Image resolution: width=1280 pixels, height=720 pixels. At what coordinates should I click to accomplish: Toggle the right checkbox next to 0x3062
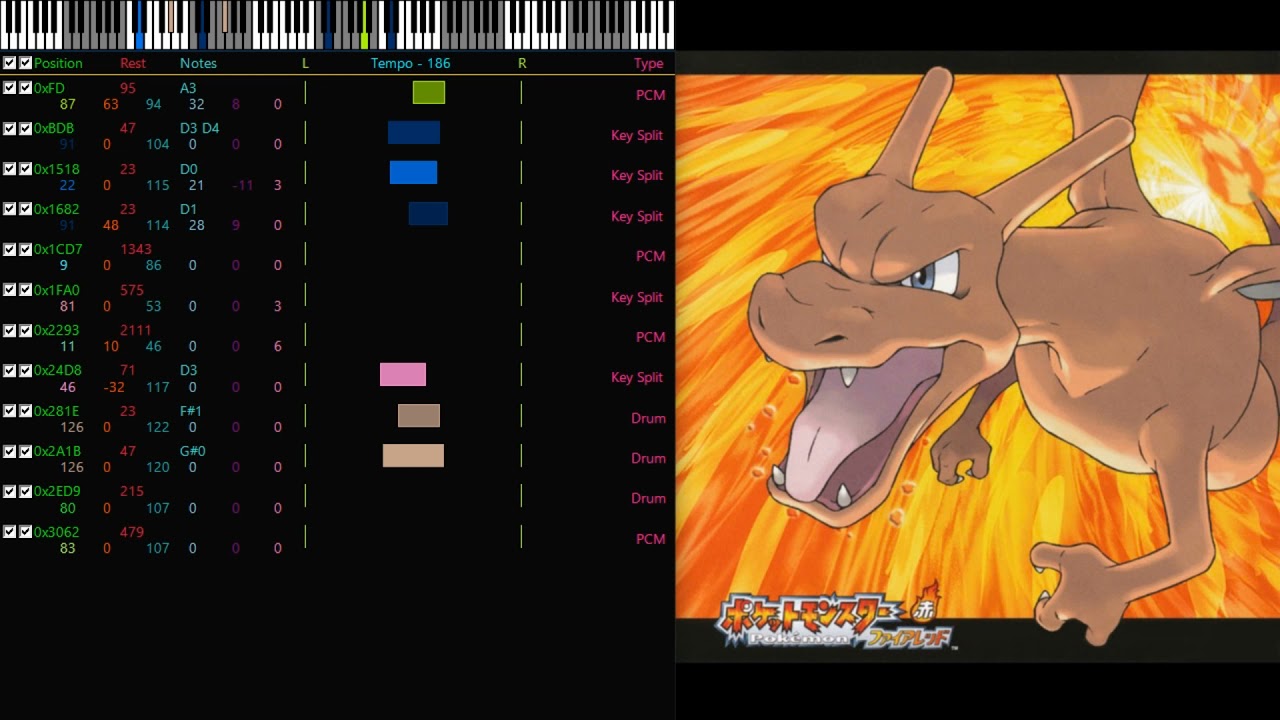(x=25, y=532)
